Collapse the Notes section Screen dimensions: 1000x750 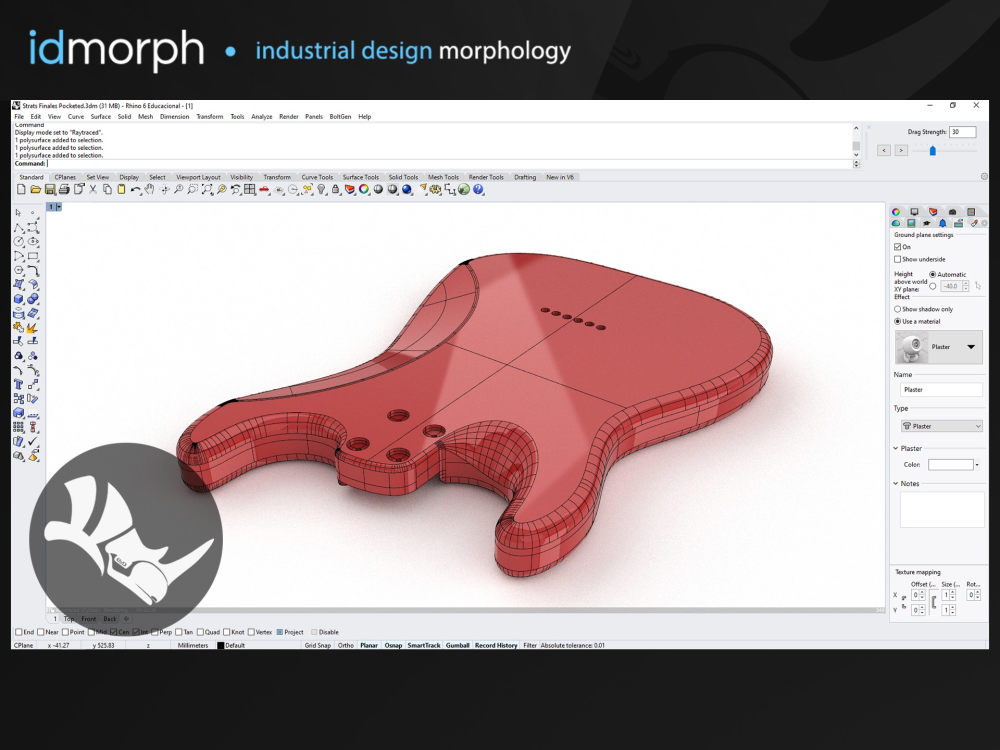(x=895, y=483)
